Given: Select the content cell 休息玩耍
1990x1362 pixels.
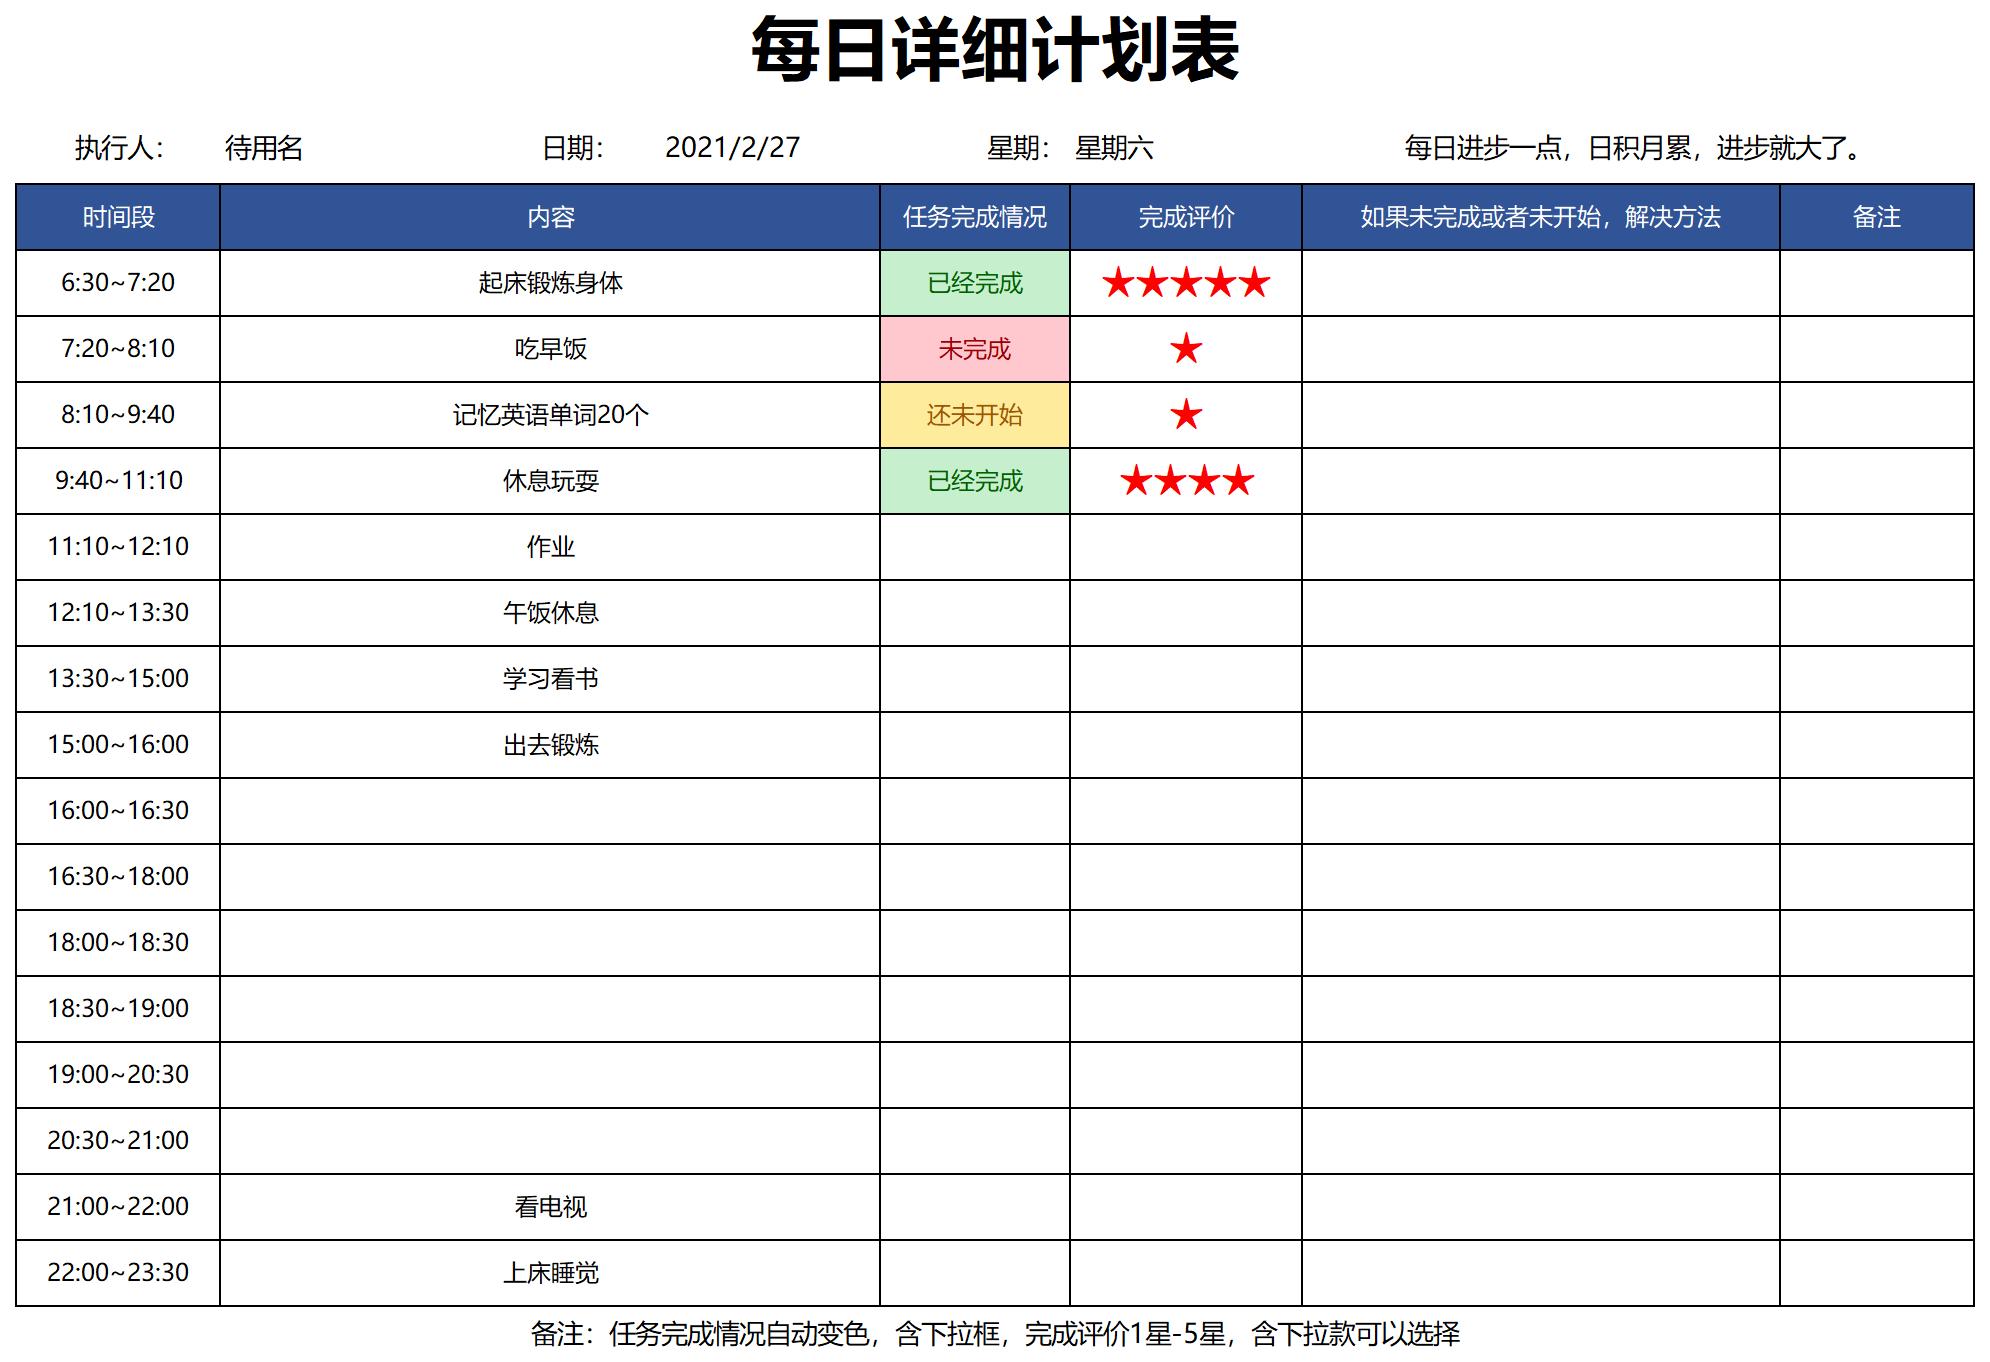Looking at the screenshot, I should [550, 481].
